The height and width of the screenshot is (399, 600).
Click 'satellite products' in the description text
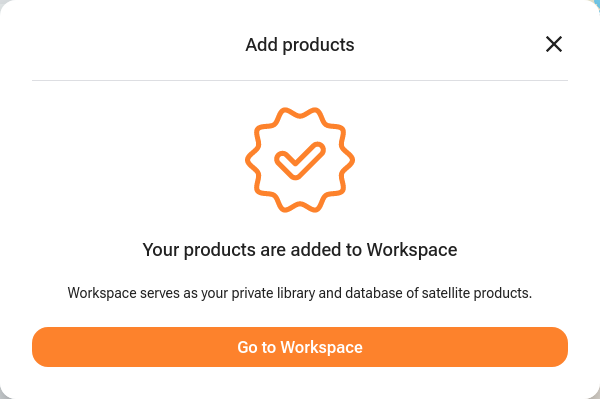[x=477, y=293]
